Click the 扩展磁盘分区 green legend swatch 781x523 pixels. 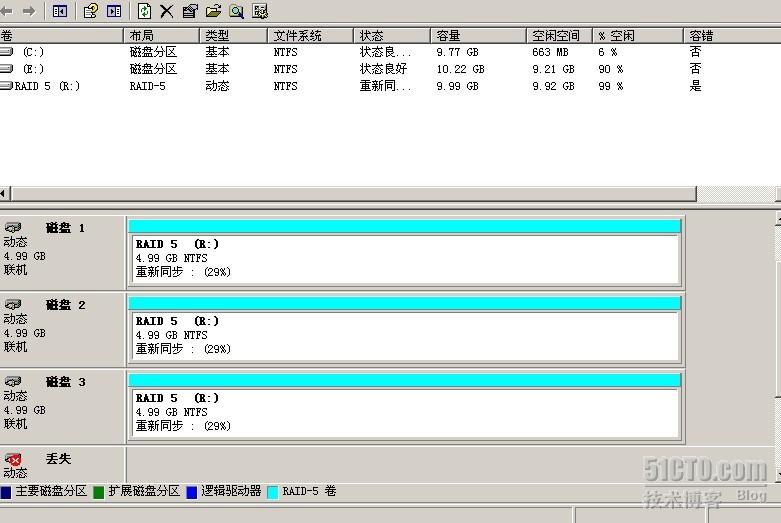coord(99,492)
